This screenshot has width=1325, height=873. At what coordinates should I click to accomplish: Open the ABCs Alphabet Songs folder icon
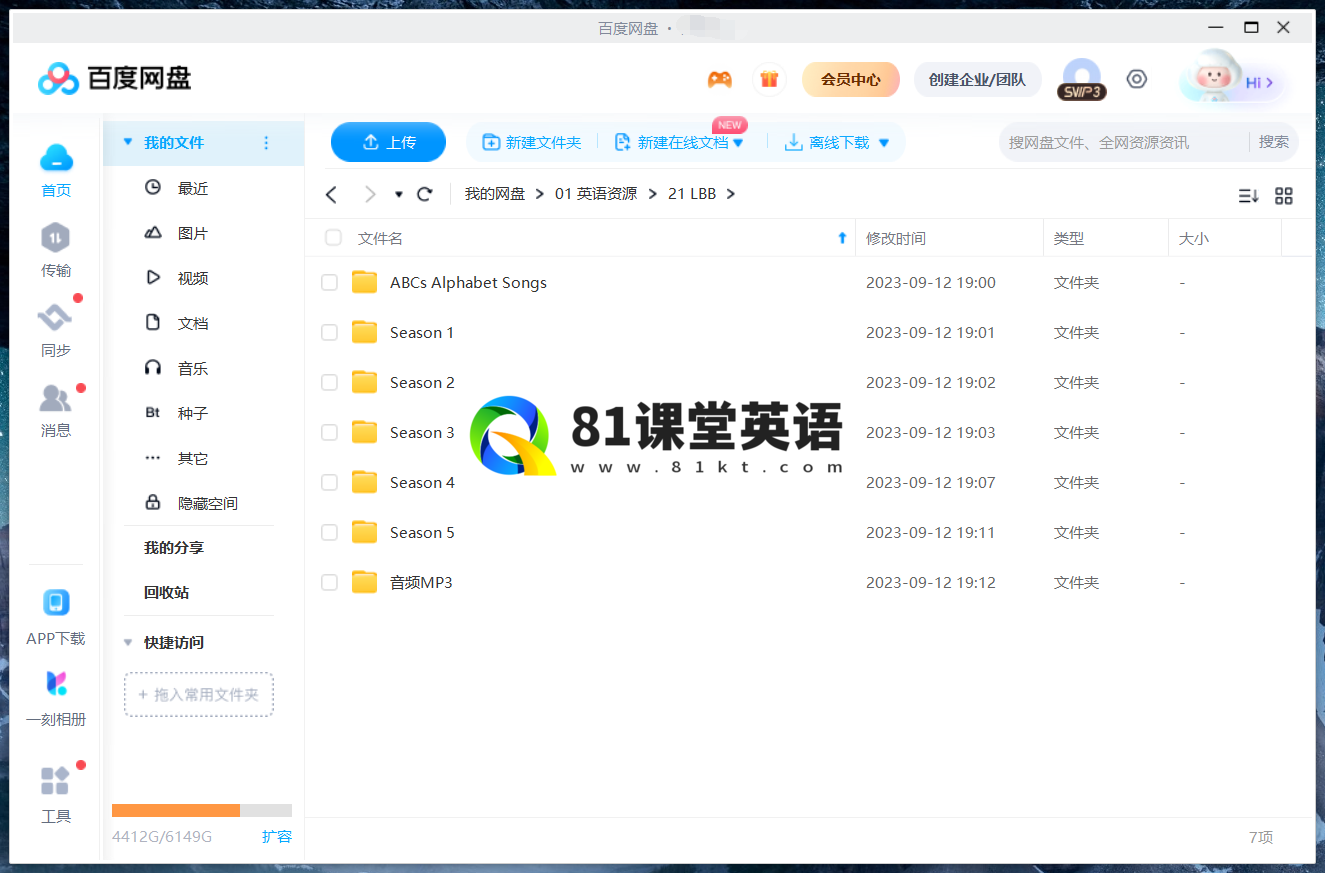pyautogui.click(x=365, y=282)
